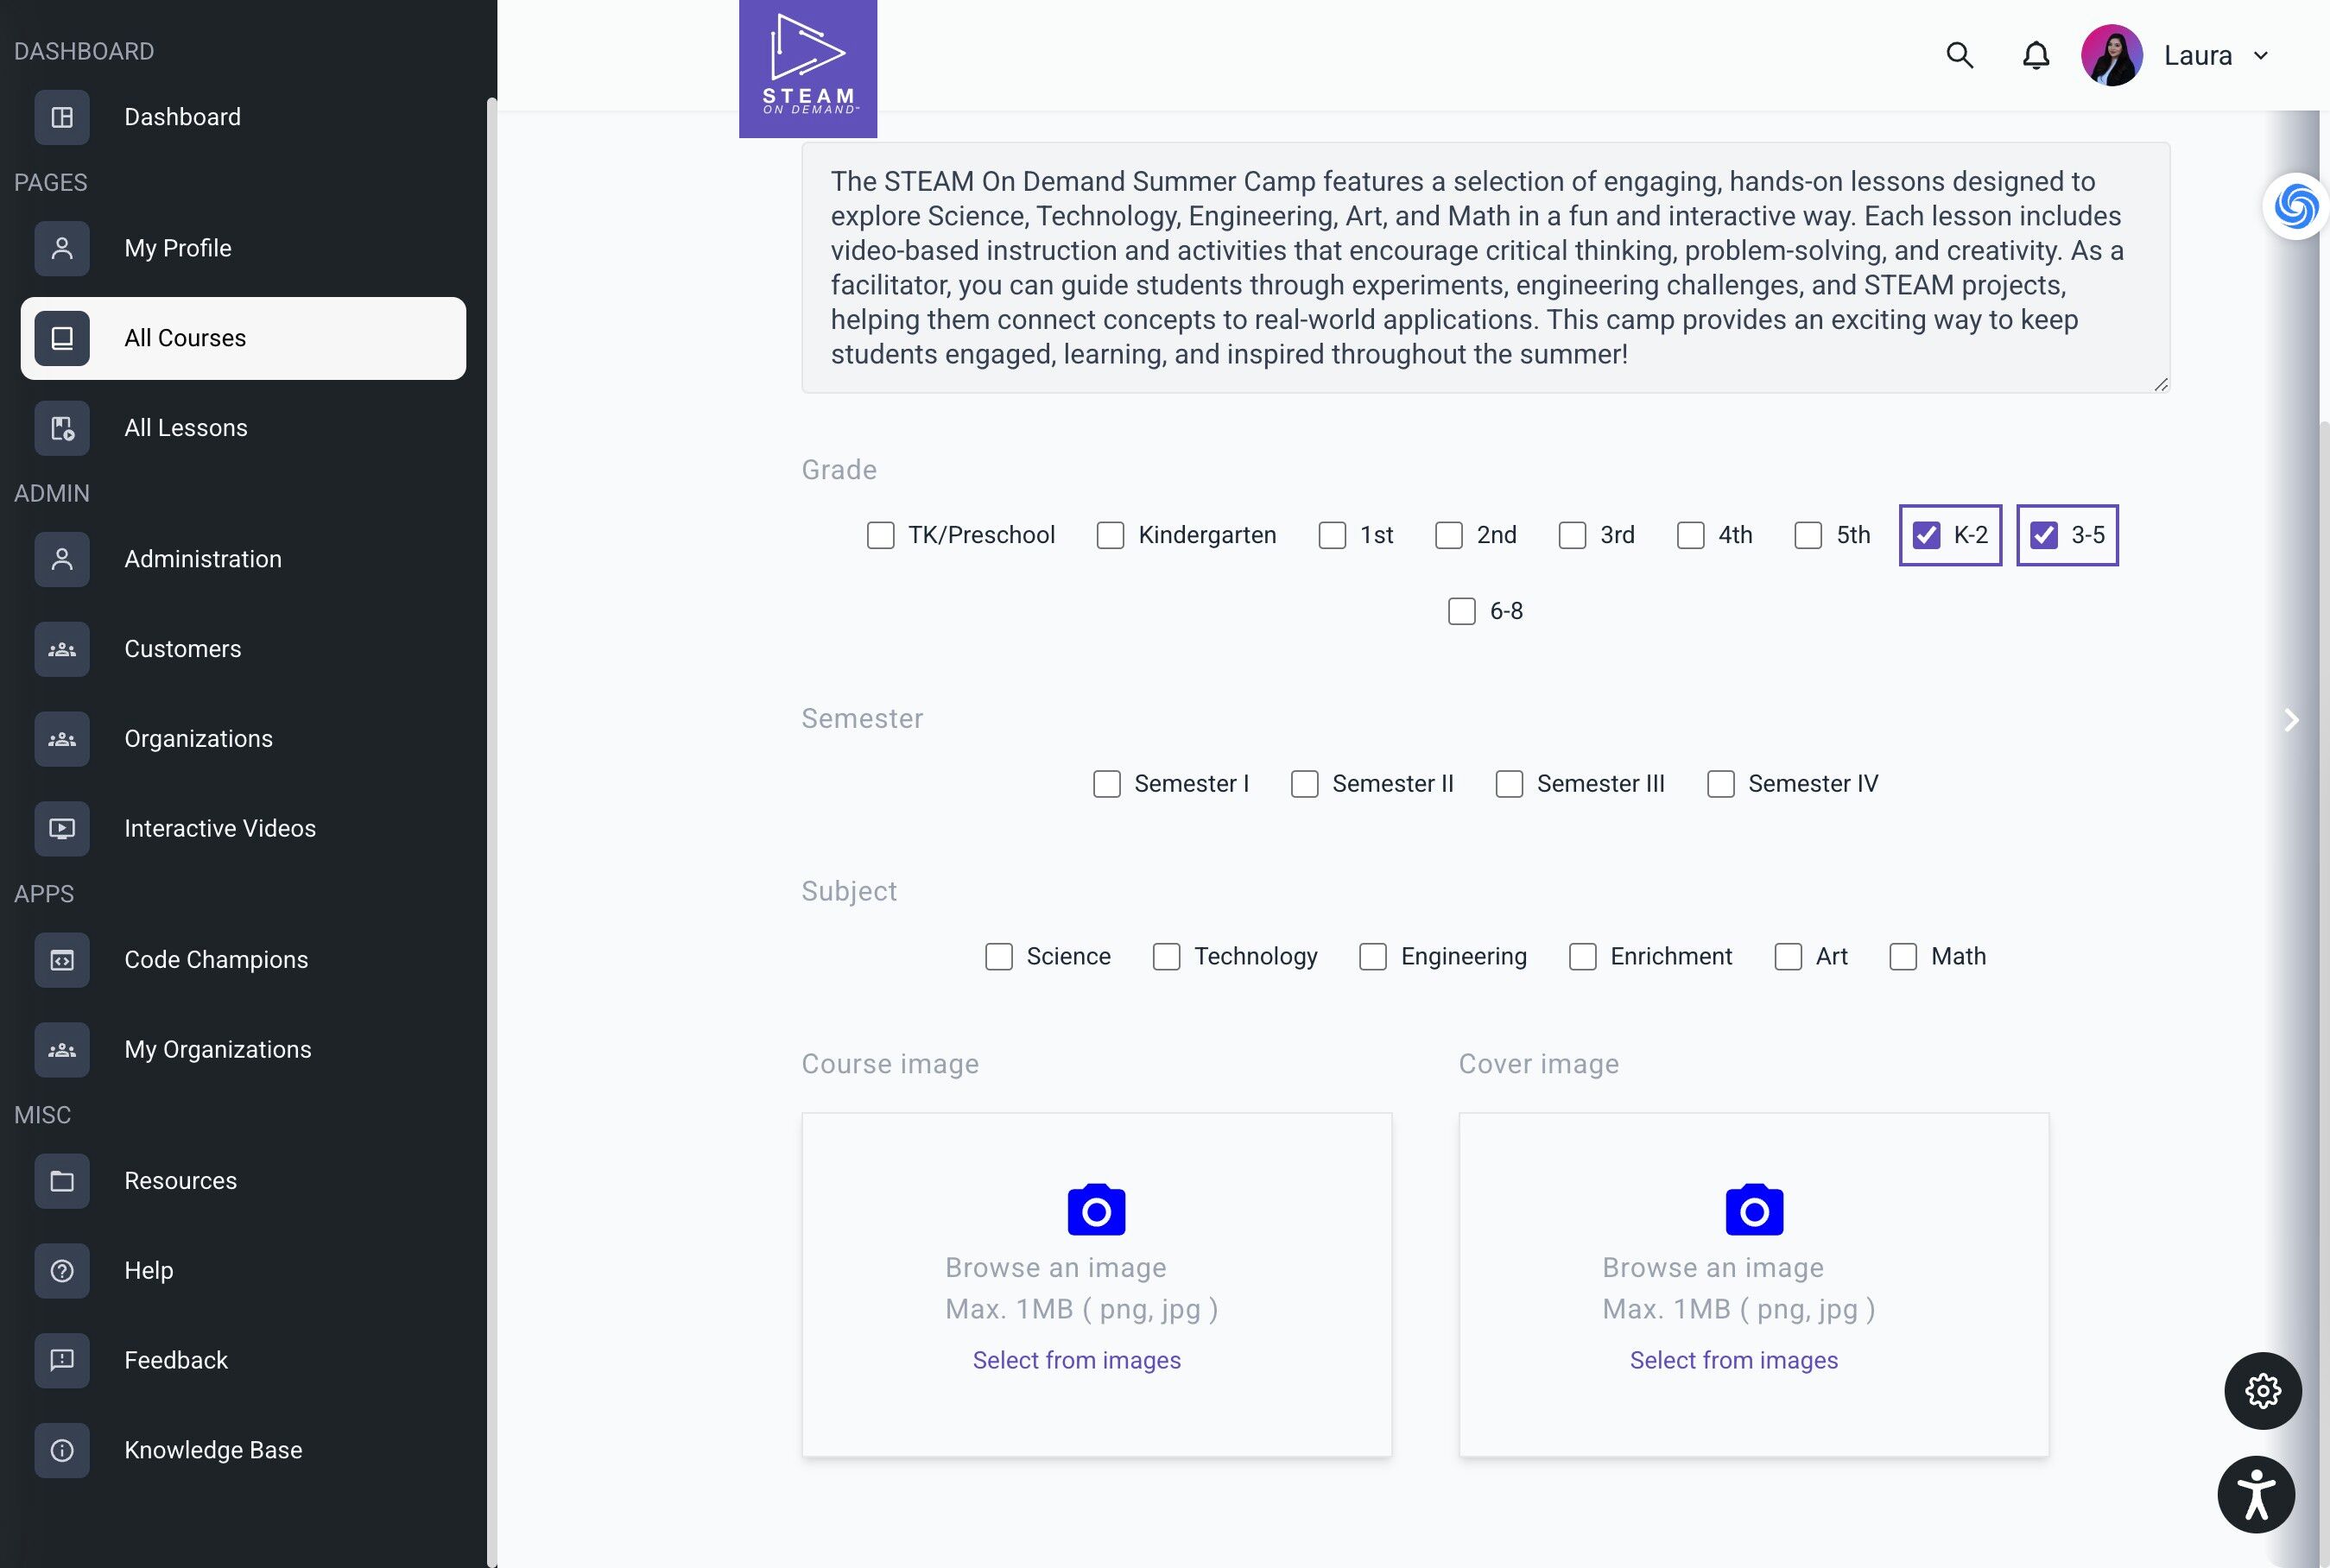Click Select from images under Cover image
Viewport: 2330px width, 1568px height.
click(1733, 1360)
